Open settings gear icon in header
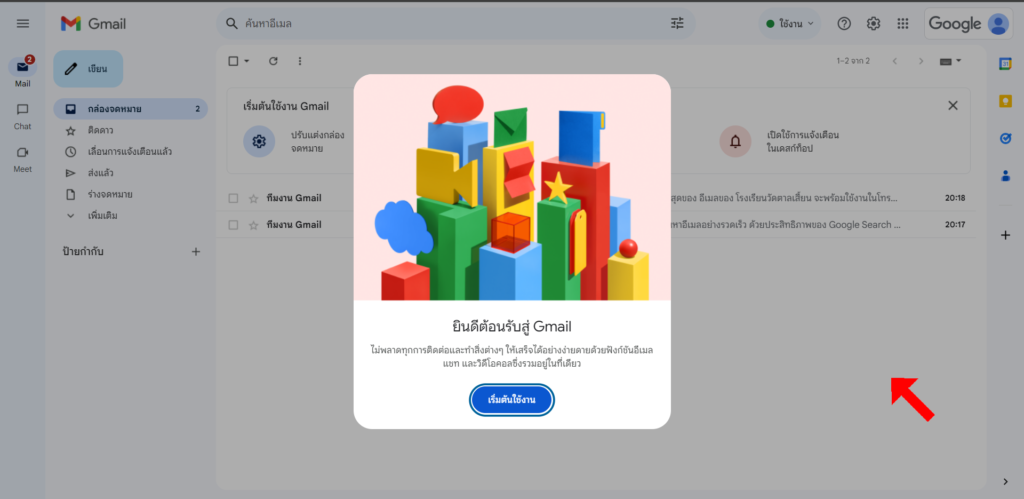This screenshot has height=499, width=1024. pos(873,24)
